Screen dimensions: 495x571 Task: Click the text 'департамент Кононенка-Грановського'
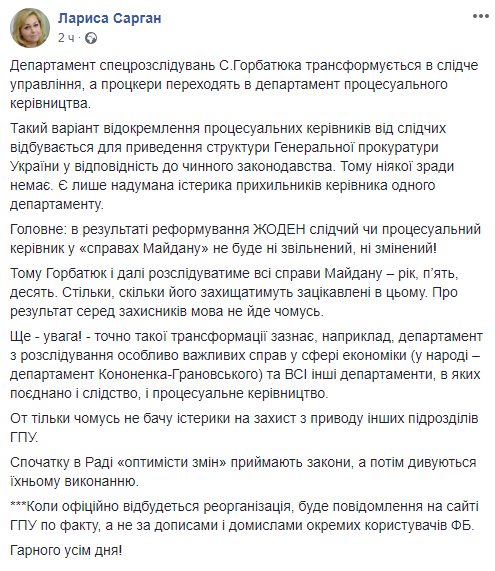134,374
